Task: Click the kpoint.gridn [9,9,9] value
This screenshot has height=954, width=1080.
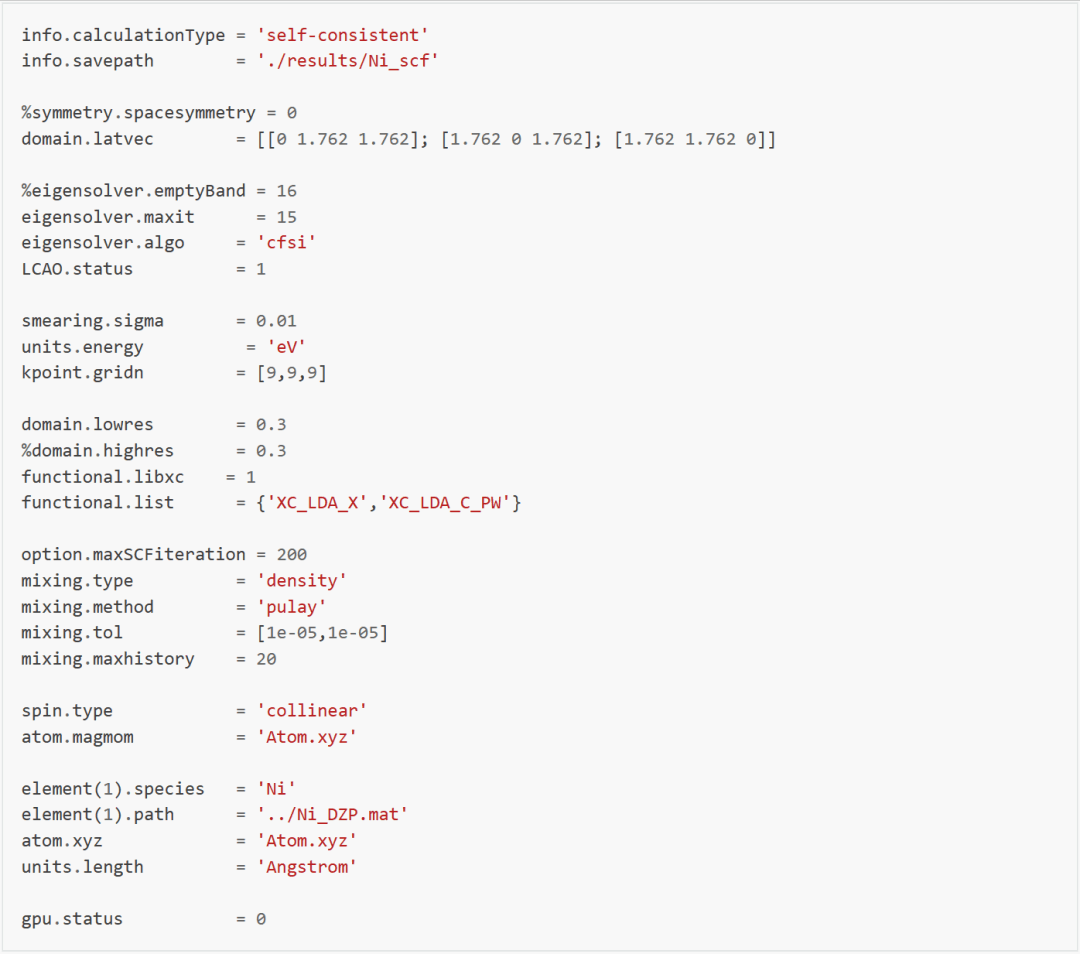Action: pyautogui.click(x=291, y=373)
